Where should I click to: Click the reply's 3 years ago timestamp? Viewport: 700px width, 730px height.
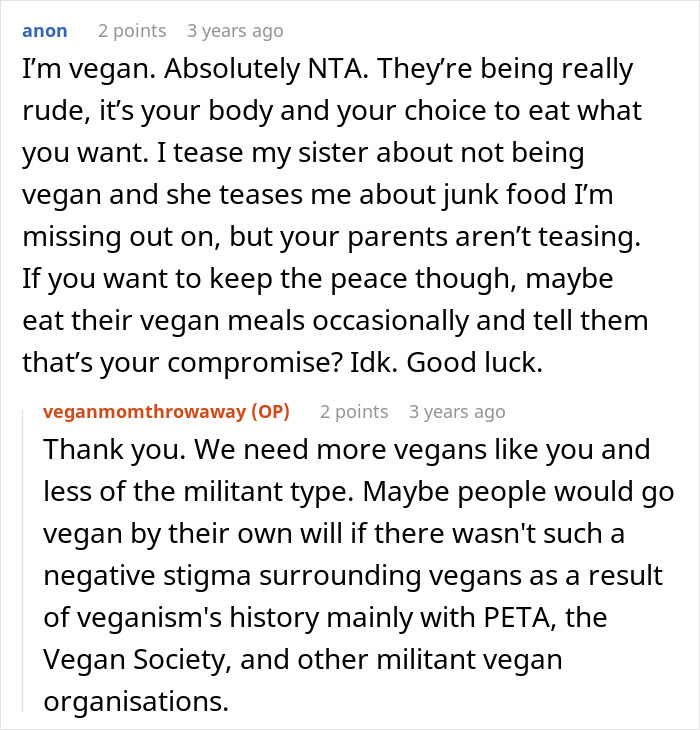(x=457, y=412)
